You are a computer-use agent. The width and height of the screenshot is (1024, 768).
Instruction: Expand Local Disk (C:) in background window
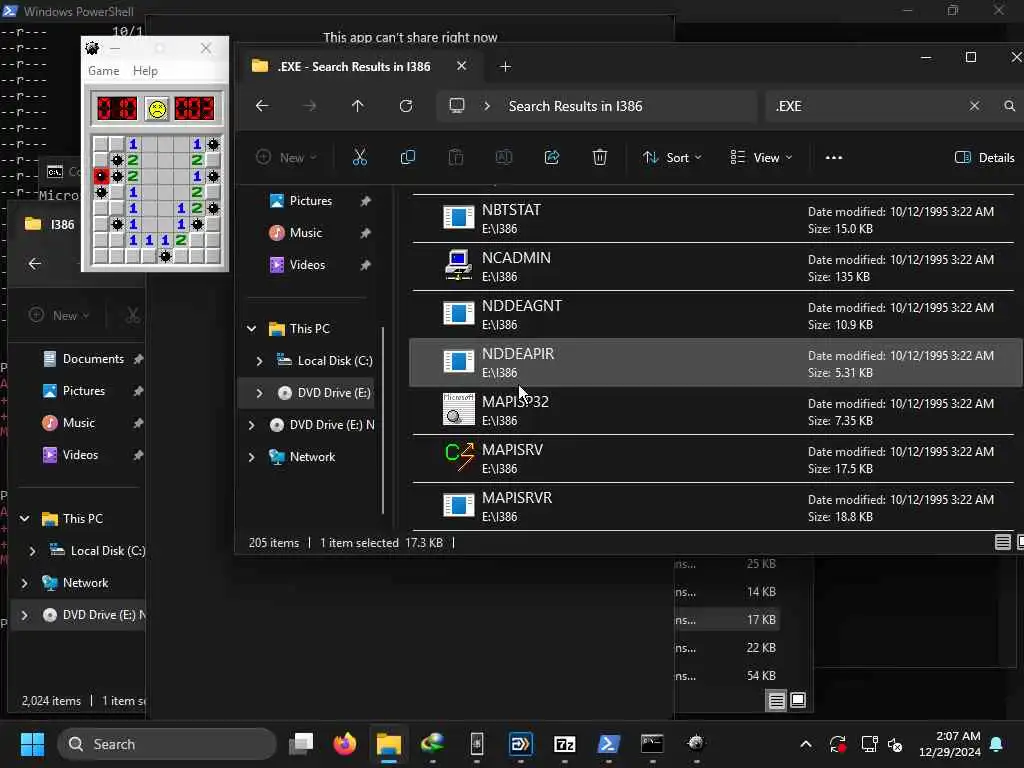point(33,551)
